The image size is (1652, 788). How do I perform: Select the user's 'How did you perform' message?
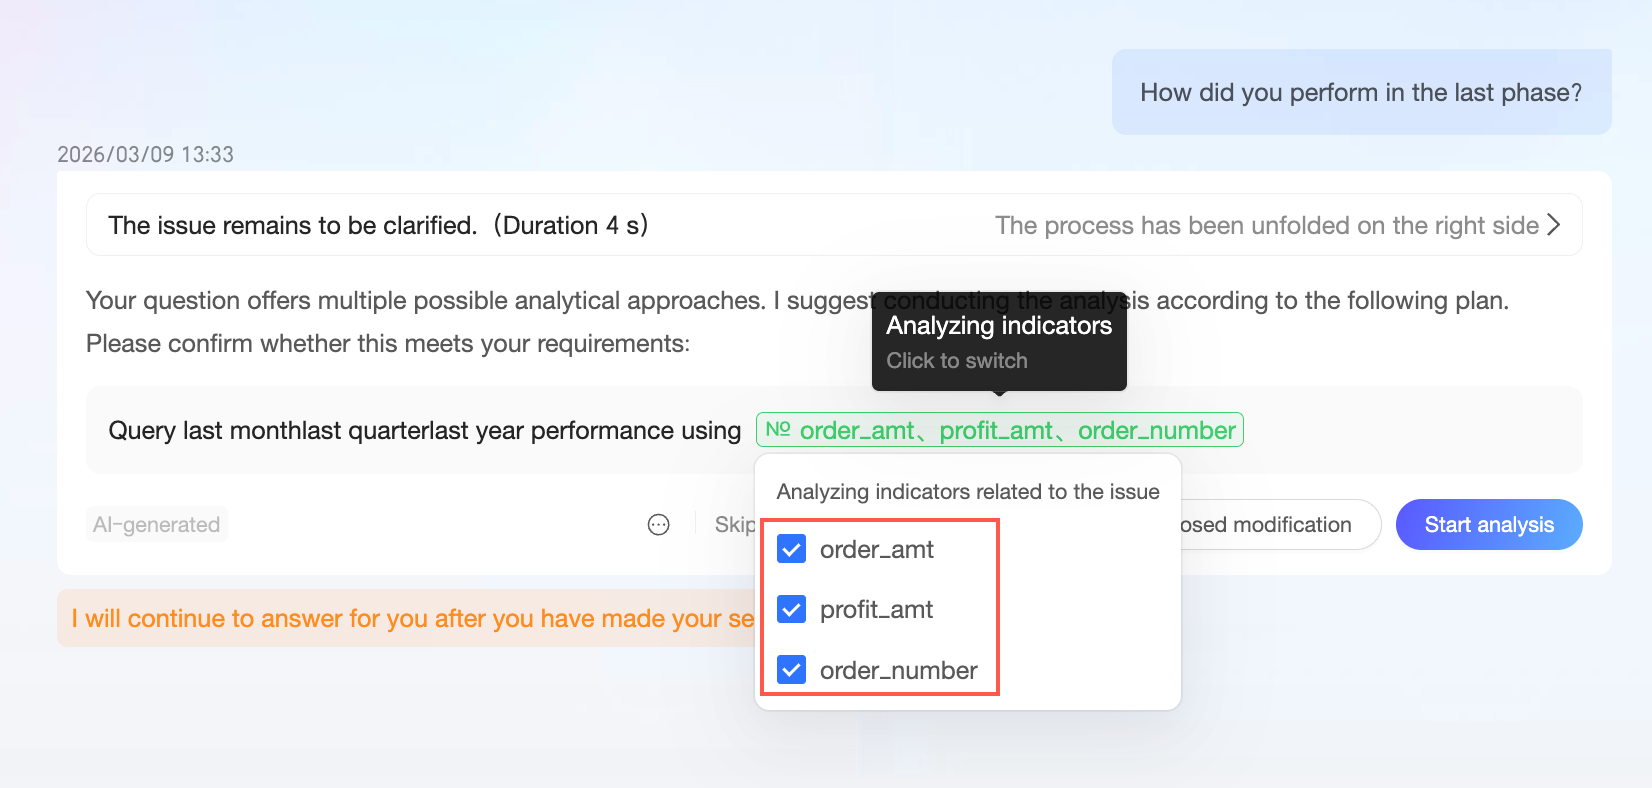pos(1360,92)
